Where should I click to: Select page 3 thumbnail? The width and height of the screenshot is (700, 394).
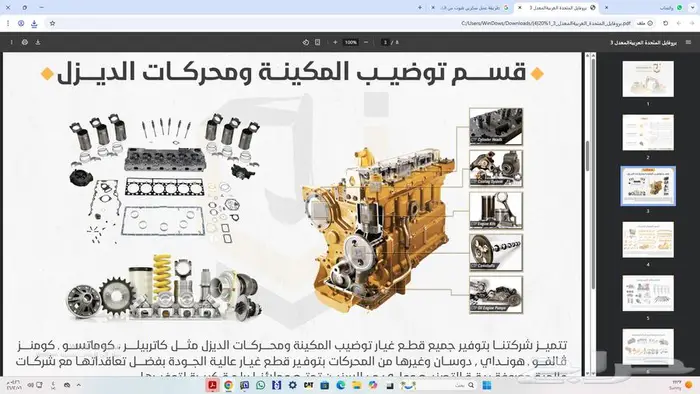(648, 186)
